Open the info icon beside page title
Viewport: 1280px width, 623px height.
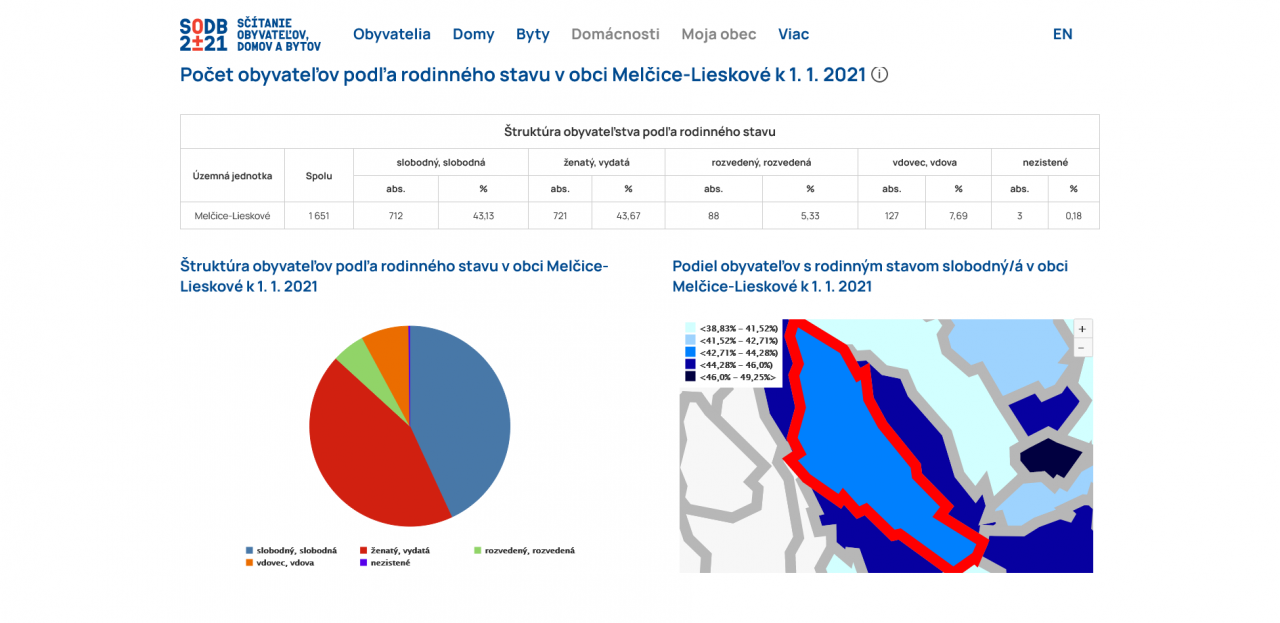pos(879,75)
